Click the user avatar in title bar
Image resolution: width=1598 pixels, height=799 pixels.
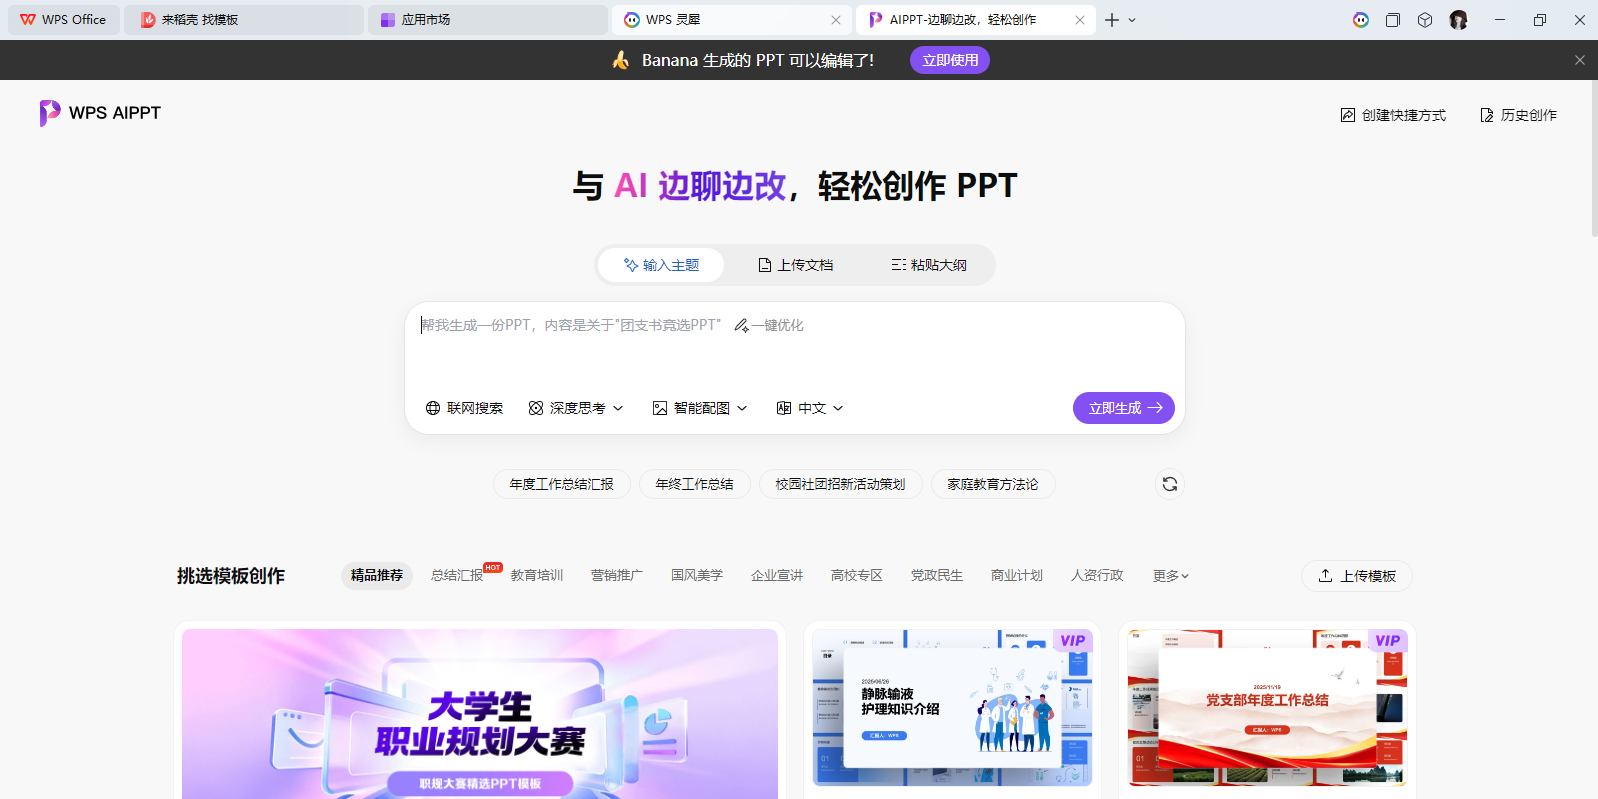pos(1458,20)
